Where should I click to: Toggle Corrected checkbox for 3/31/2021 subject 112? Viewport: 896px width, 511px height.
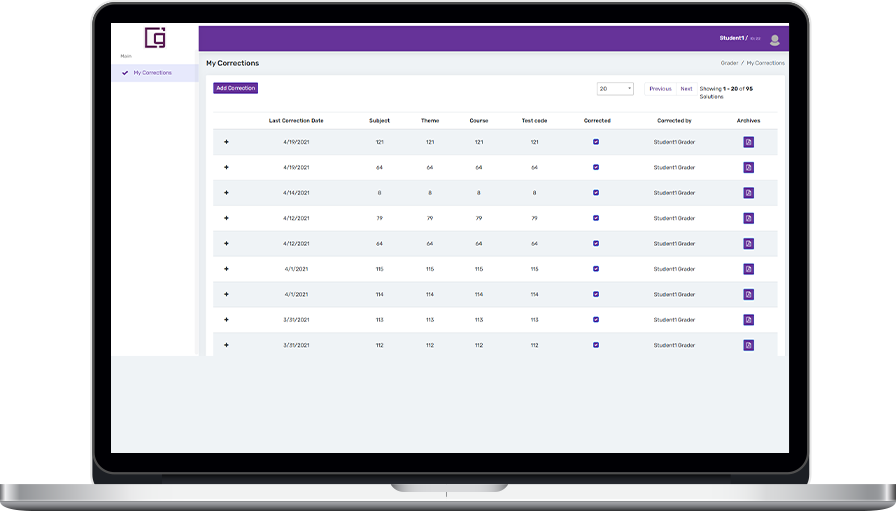[x=596, y=345]
